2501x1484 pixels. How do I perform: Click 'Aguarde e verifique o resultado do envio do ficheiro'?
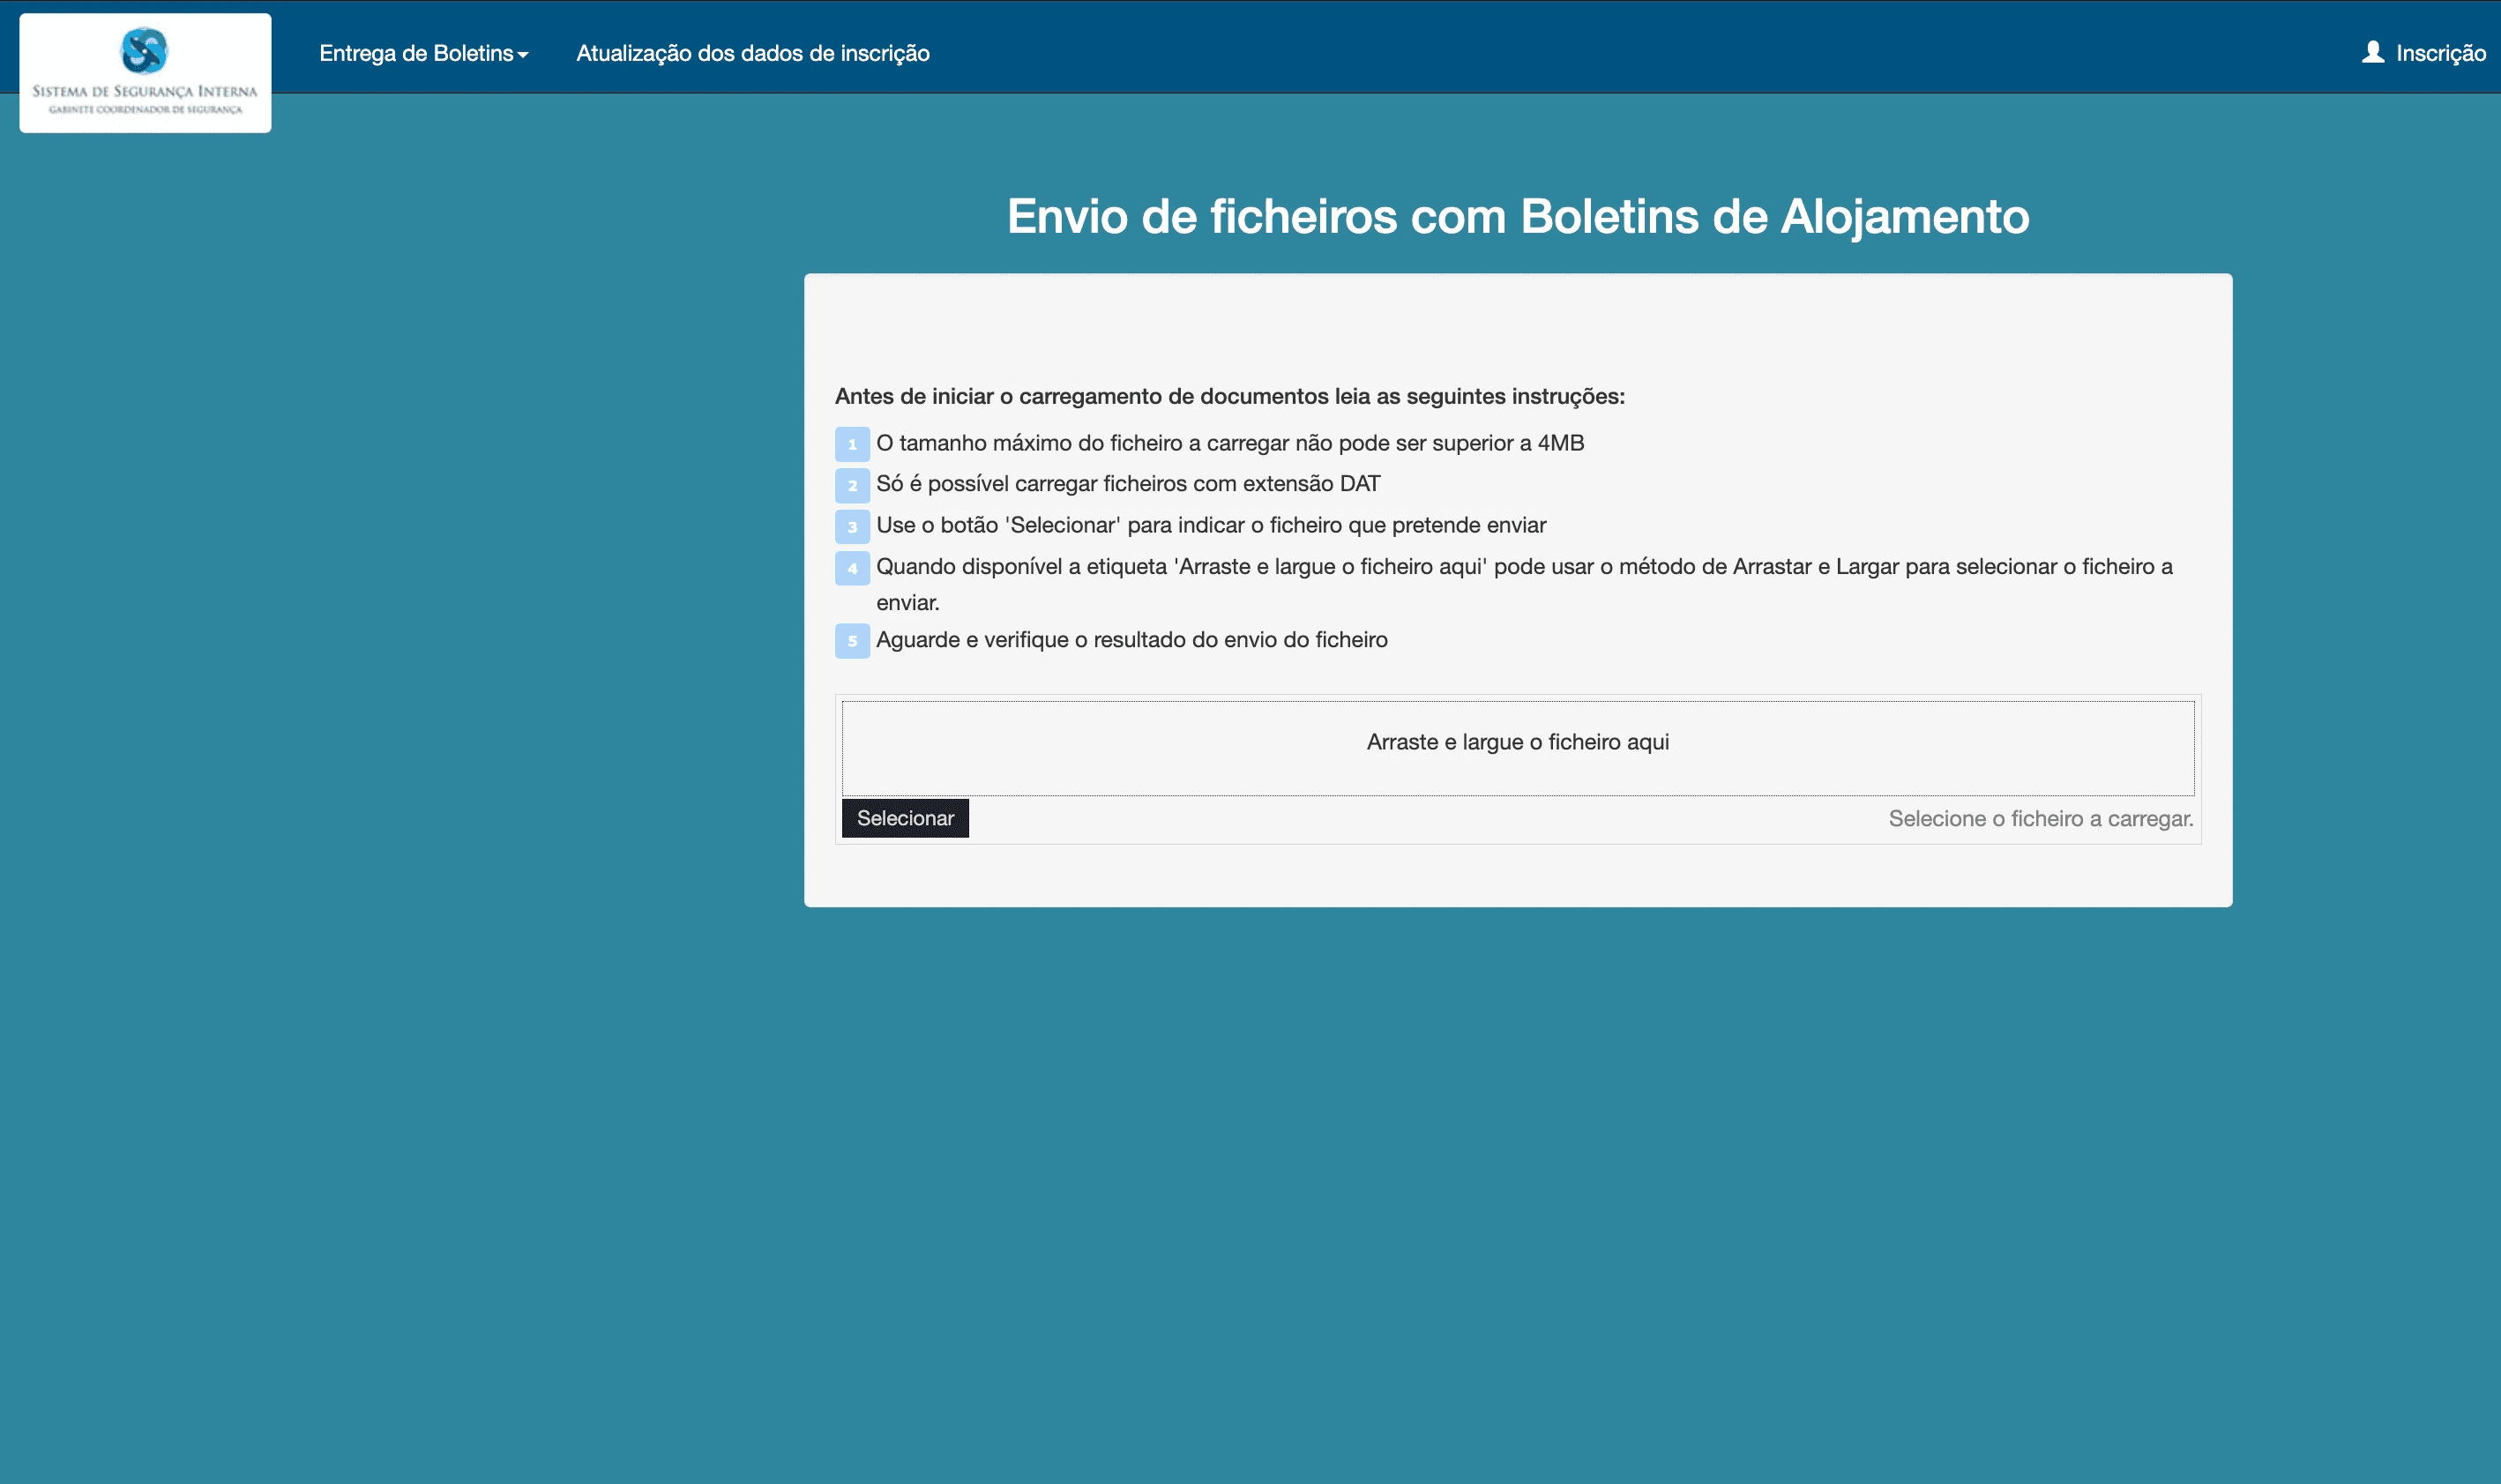[x=1132, y=640]
